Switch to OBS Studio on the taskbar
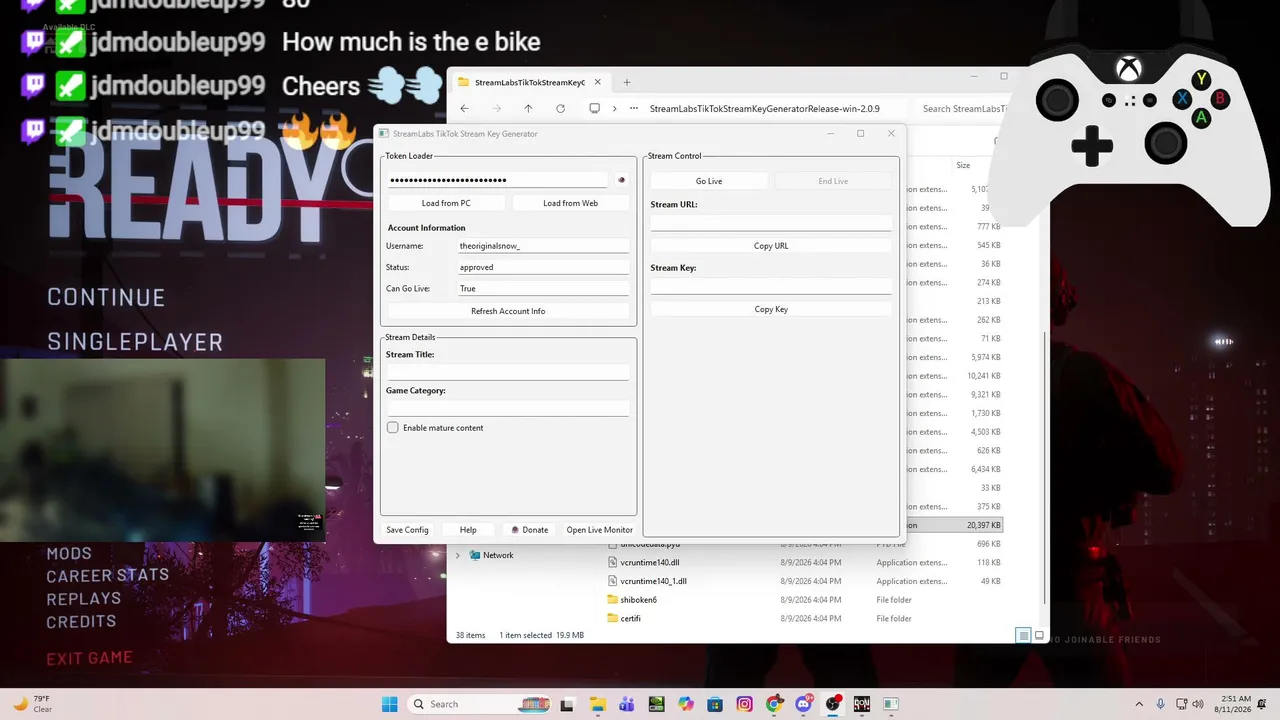This screenshot has width=1280, height=720. 833,704
